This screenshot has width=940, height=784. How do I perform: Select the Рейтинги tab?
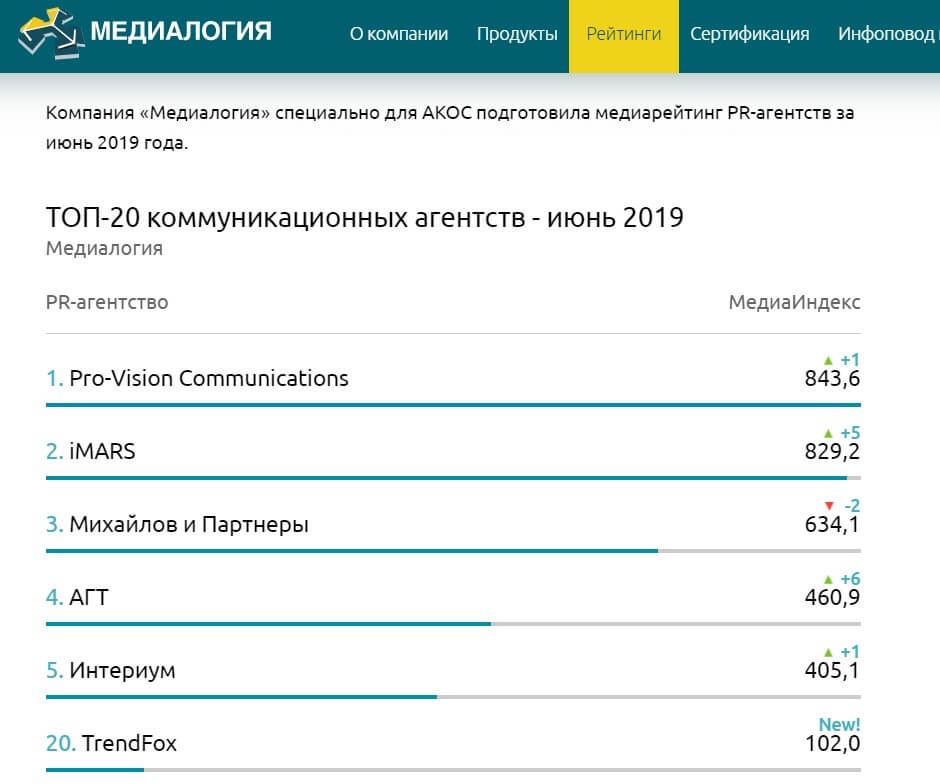tap(623, 36)
